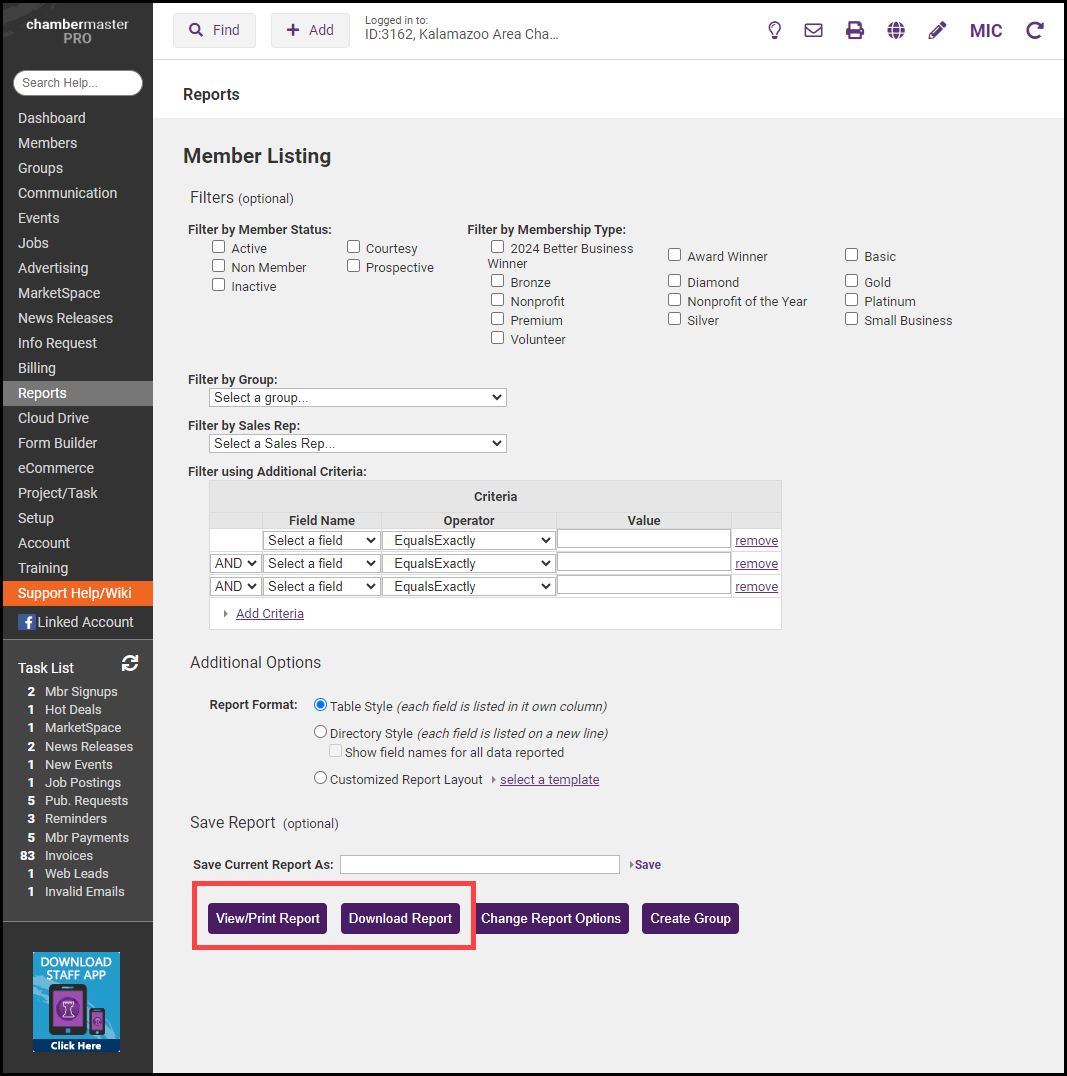Open the Facebook Linked Account icon
This screenshot has width=1067, height=1076.
point(27,622)
